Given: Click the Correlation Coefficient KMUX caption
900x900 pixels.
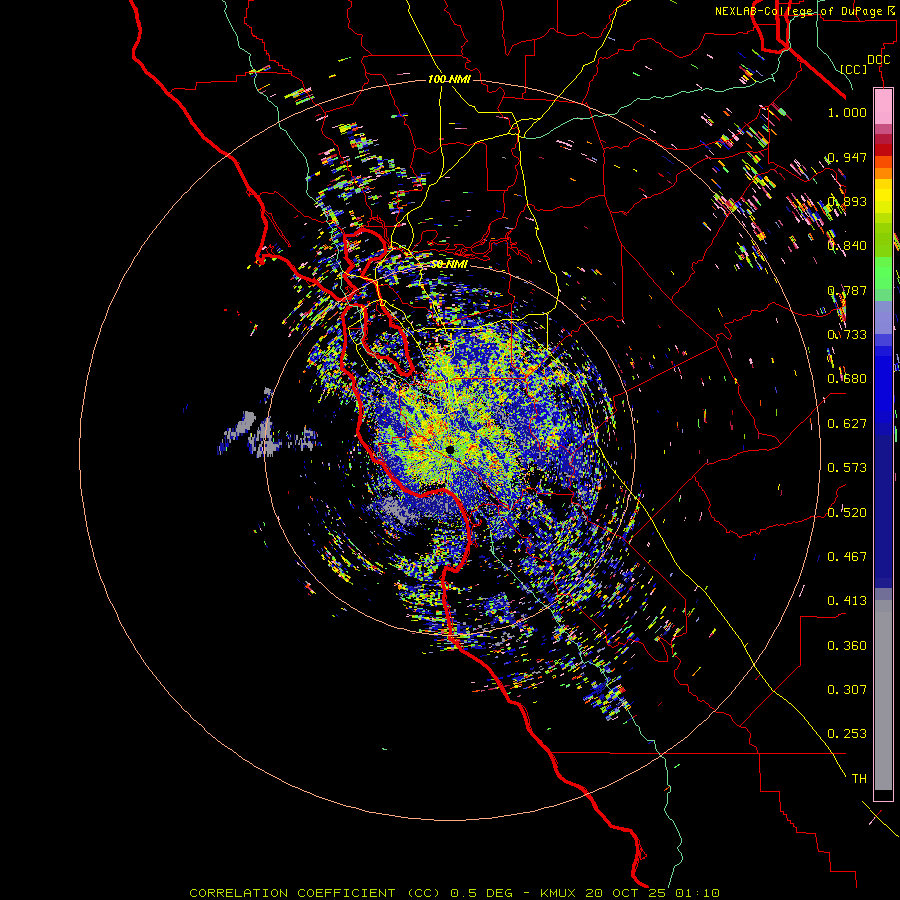Looking at the screenshot, I should (455, 893).
